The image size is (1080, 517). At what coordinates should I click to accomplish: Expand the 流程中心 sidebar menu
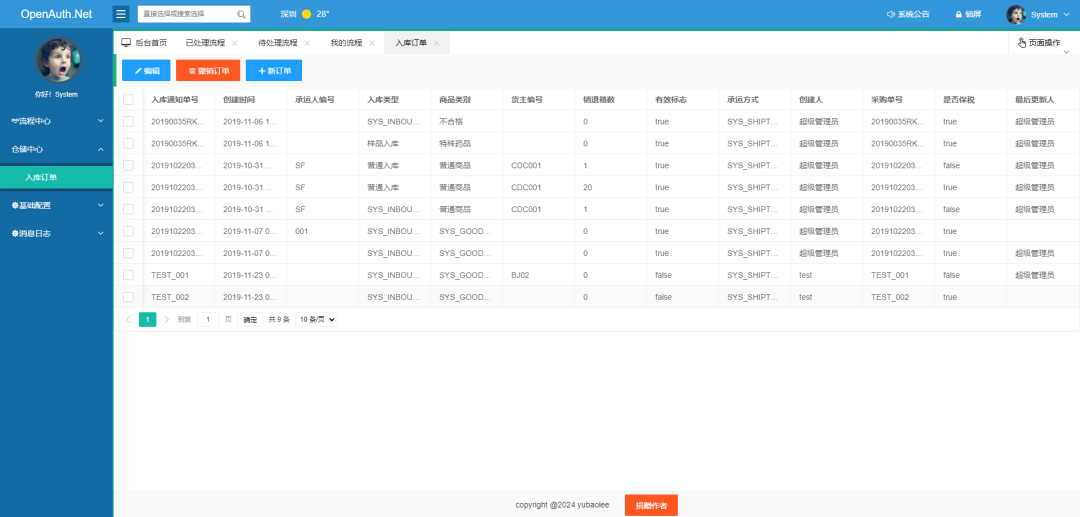(x=56, y=121)
